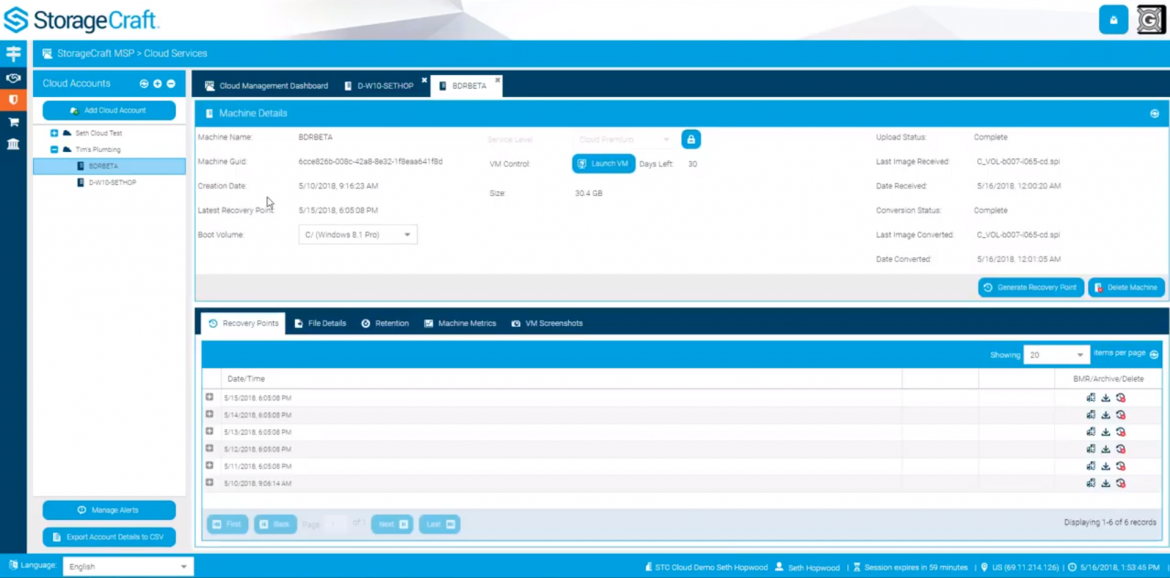Screen dimensions: 1170x578
Task: Expand the first 5/15/2018 recovery point row
Action: point(210,398)
